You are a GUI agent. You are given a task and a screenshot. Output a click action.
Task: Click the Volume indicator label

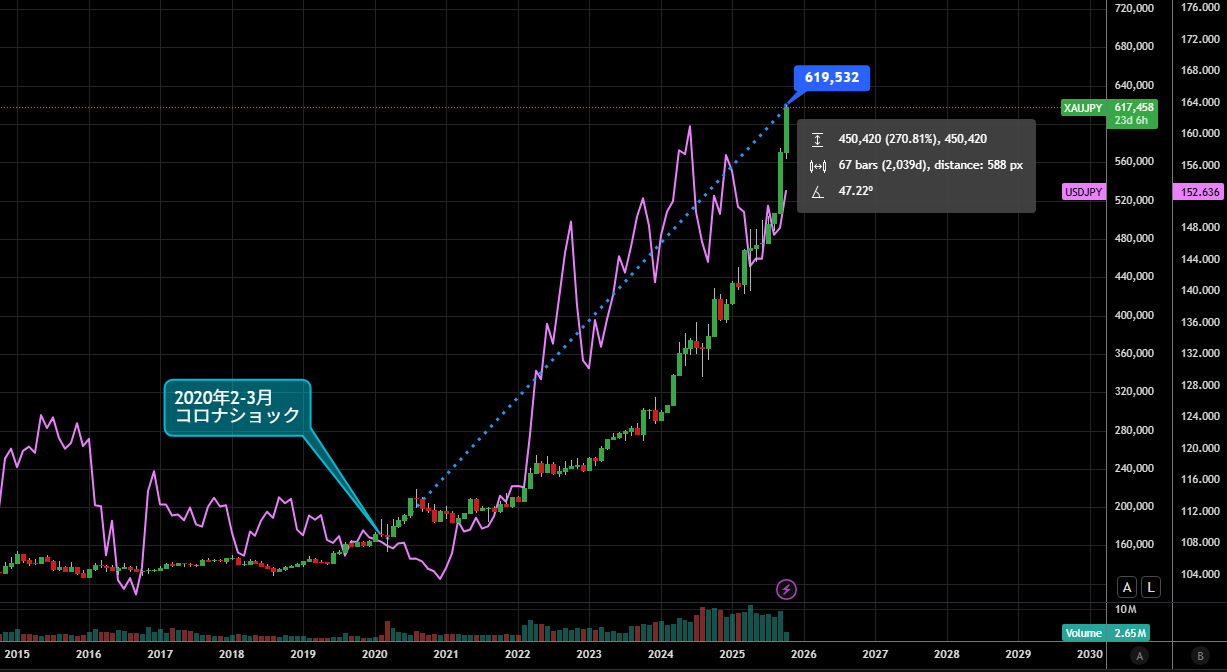[1083, 633]
